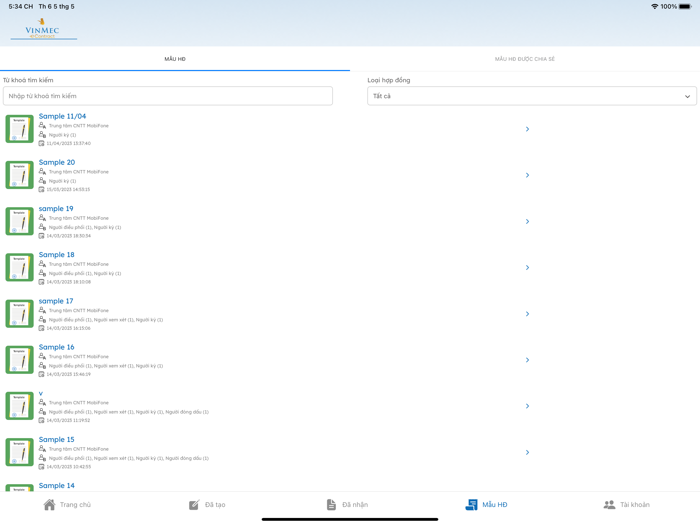Open the sample 17 template title
The image size is (700, 525).
click(x=56, y=301)
